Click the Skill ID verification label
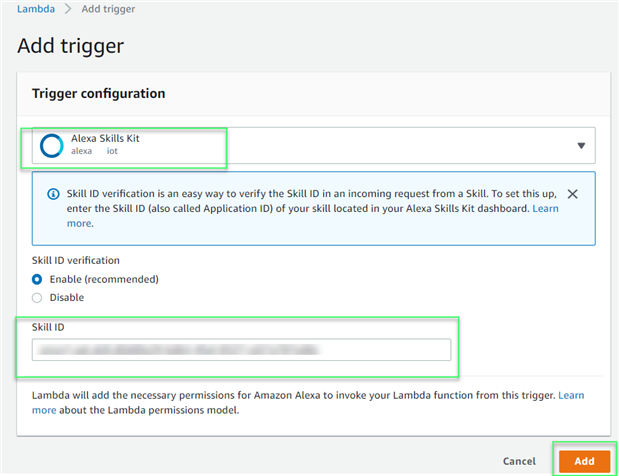This screenshot has height=476, width=619. pos(85,259)
